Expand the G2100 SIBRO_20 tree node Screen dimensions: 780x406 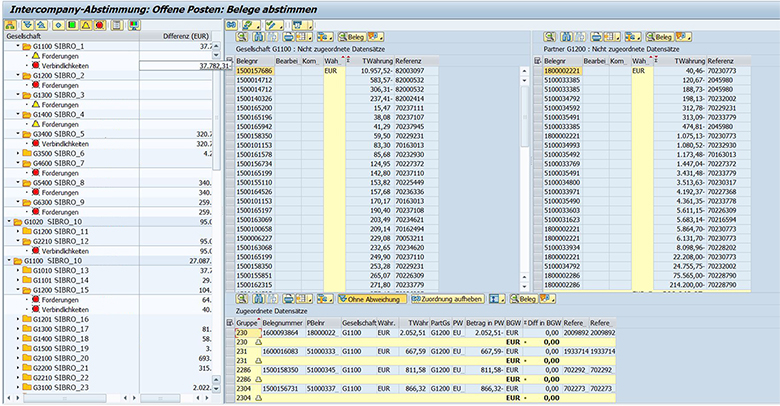click(x=18, y=358)
